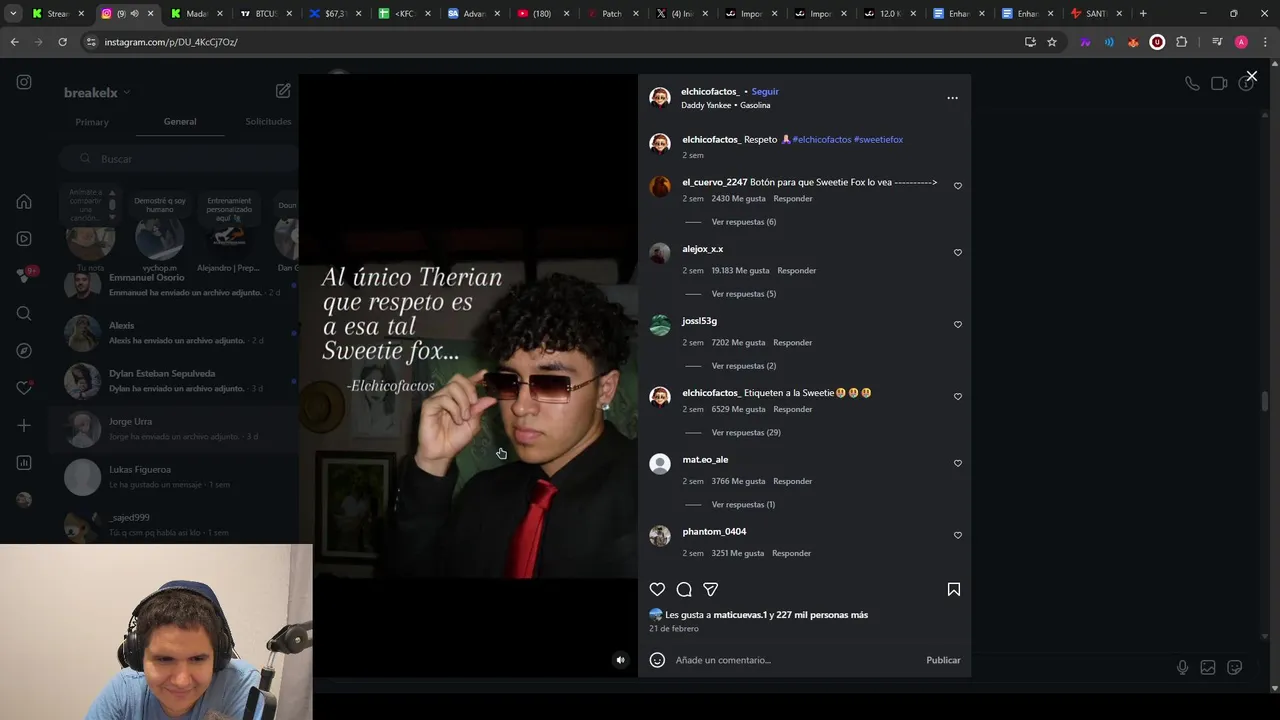
Task: Expand 'Ver respuestas (2)' replies
Action: pos(743,366)
